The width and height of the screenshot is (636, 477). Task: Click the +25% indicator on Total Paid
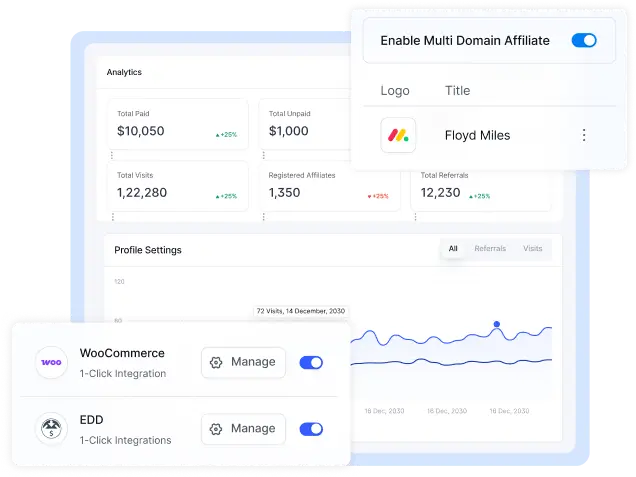[226, 135]
